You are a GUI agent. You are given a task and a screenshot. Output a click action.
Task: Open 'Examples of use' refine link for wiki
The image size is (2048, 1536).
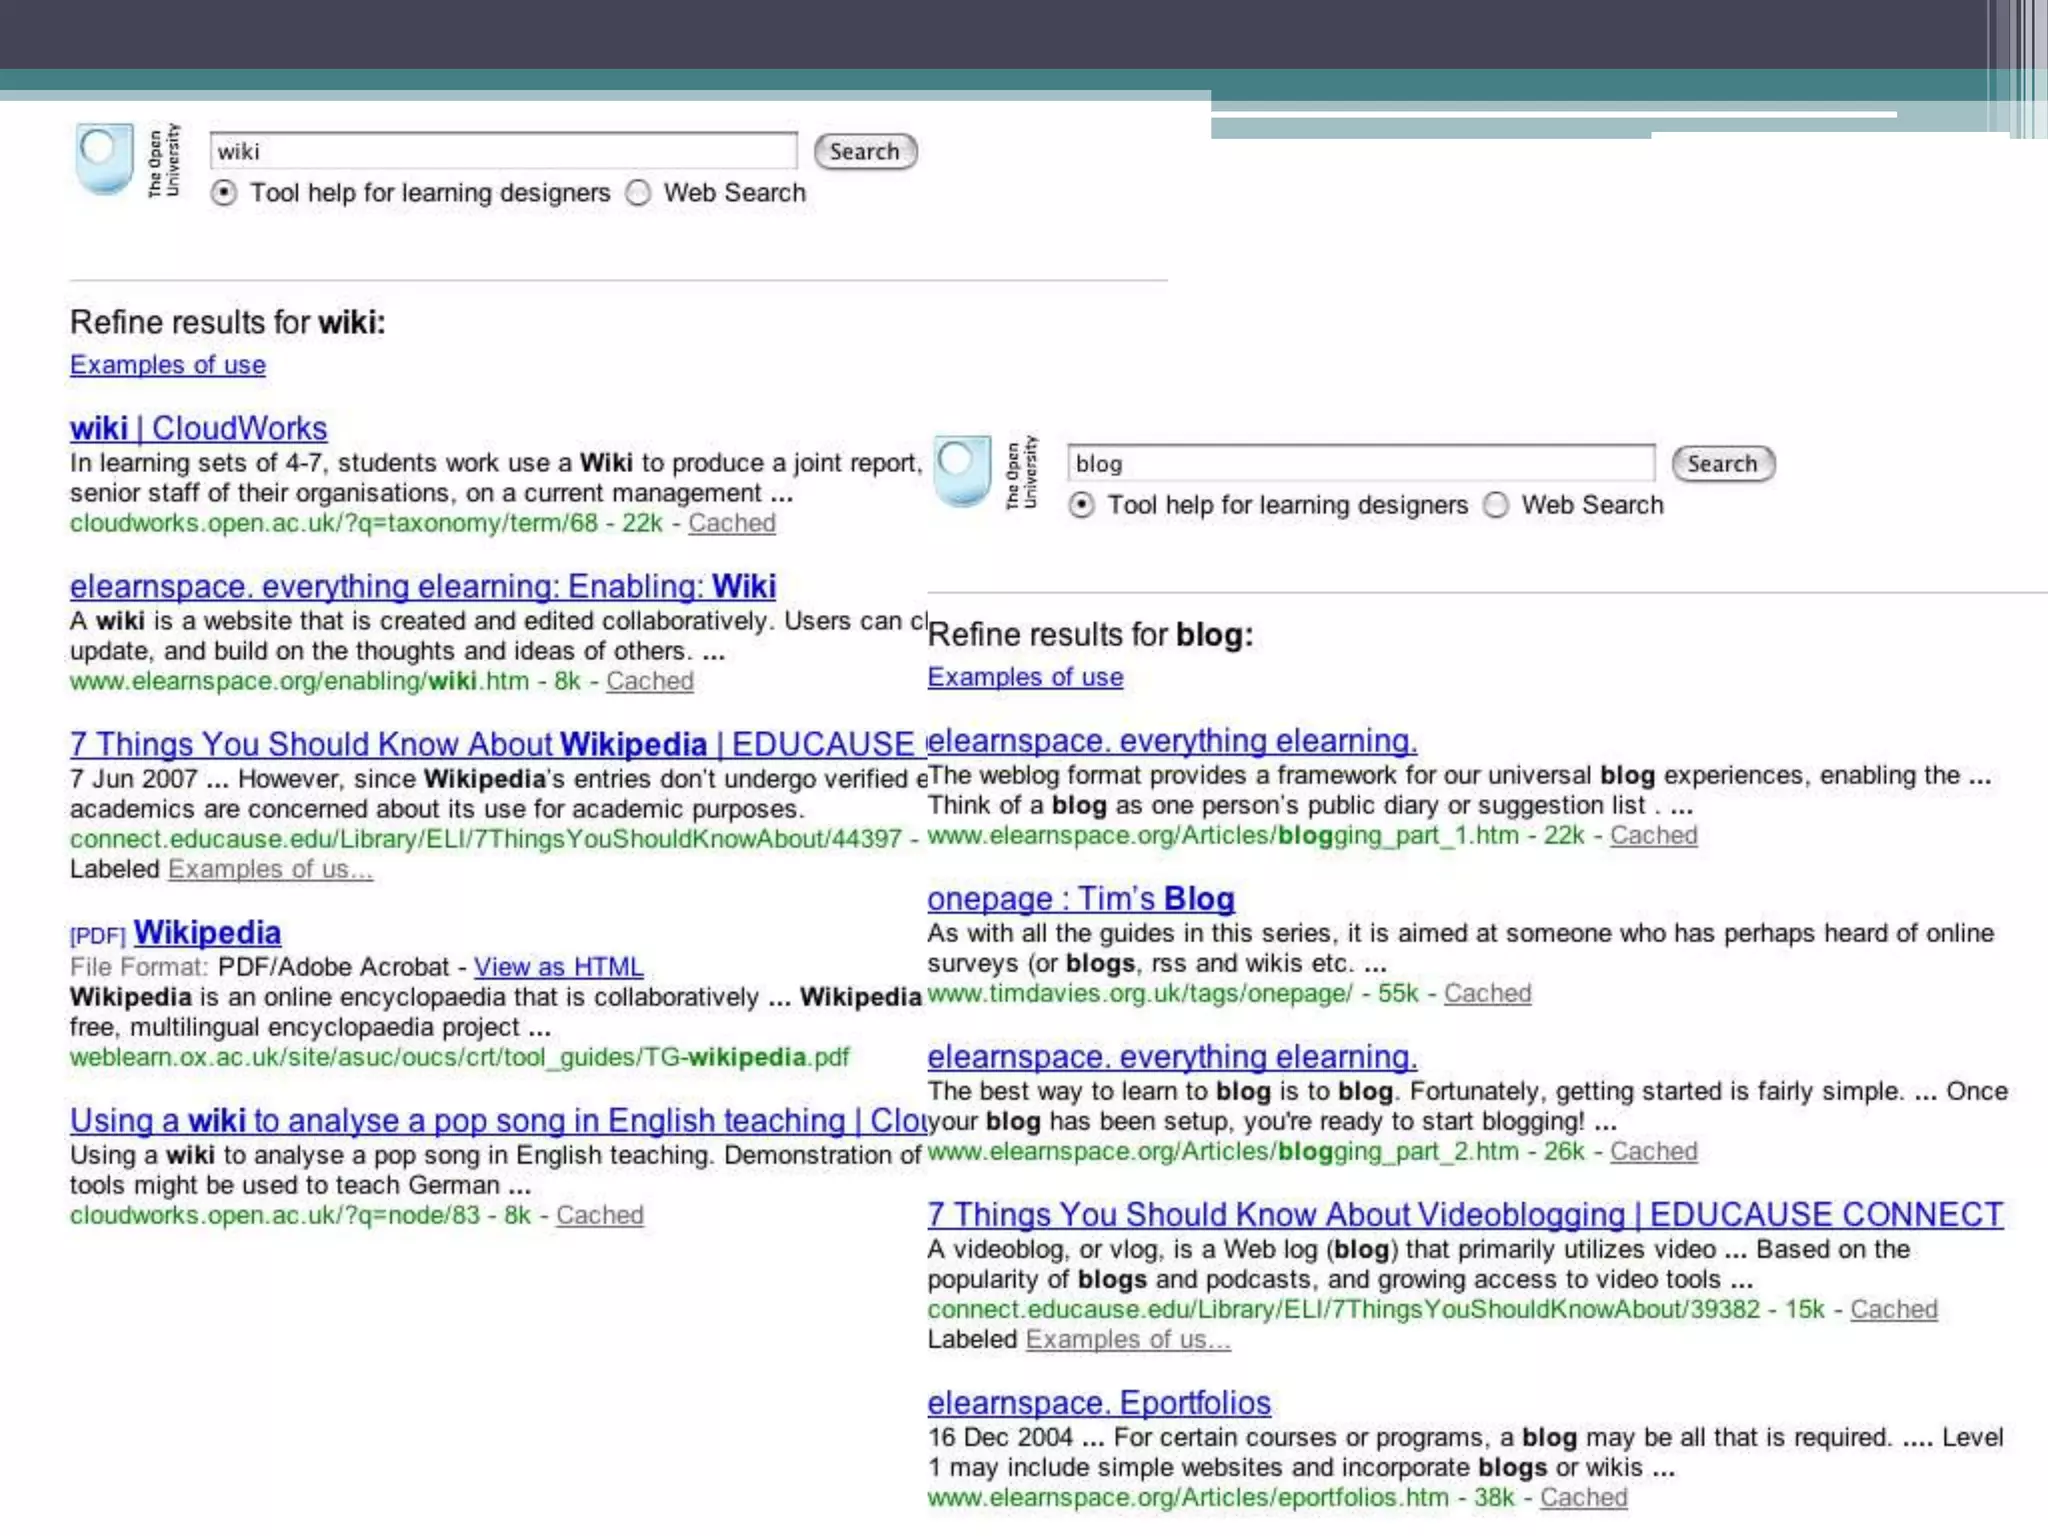click(167, 365)
